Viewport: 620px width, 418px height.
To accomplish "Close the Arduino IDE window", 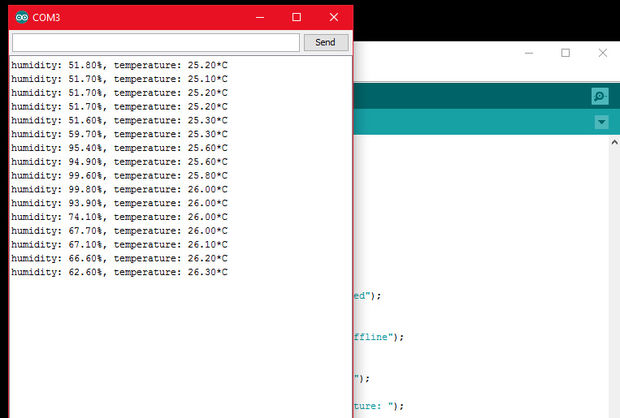I will (x=603, y=53).
